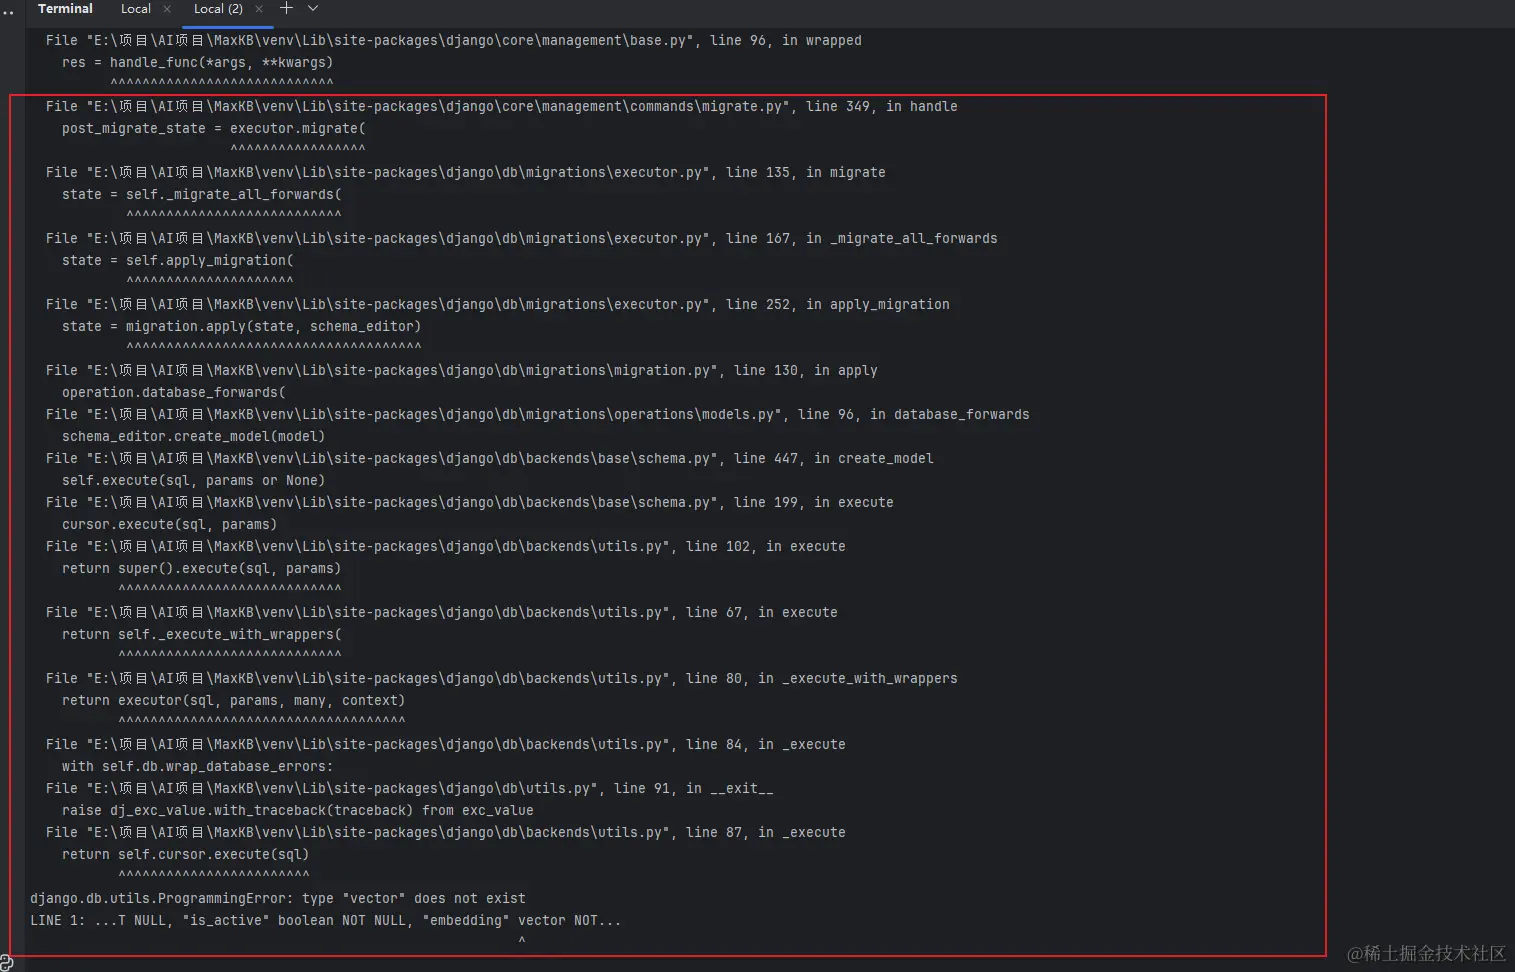Viewport: 1515px width, 972px height.
Task: Open backends utils.py line 102 path
Action: (x=379, y=547)
